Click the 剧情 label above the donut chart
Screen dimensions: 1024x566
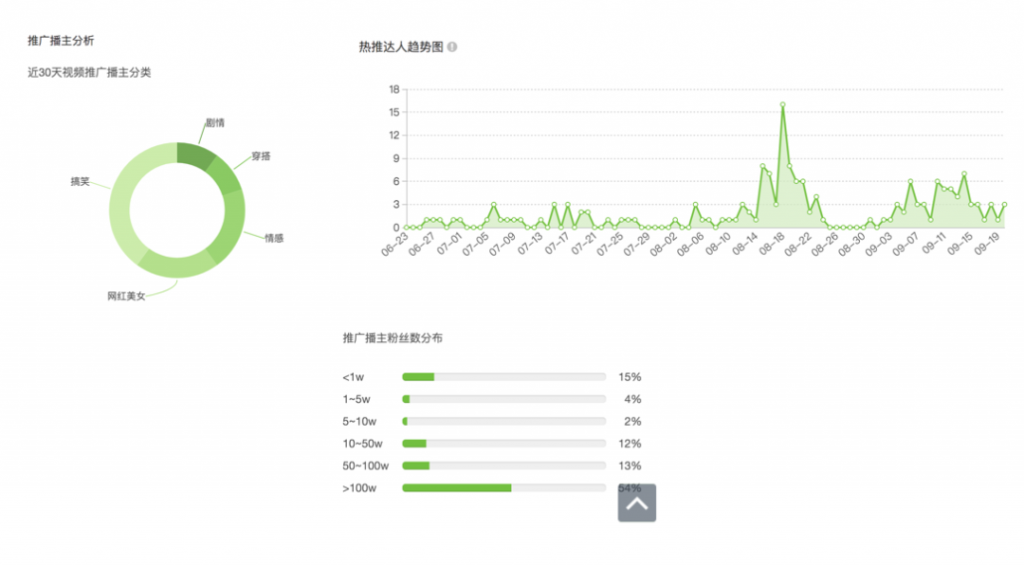pos(214,122)
